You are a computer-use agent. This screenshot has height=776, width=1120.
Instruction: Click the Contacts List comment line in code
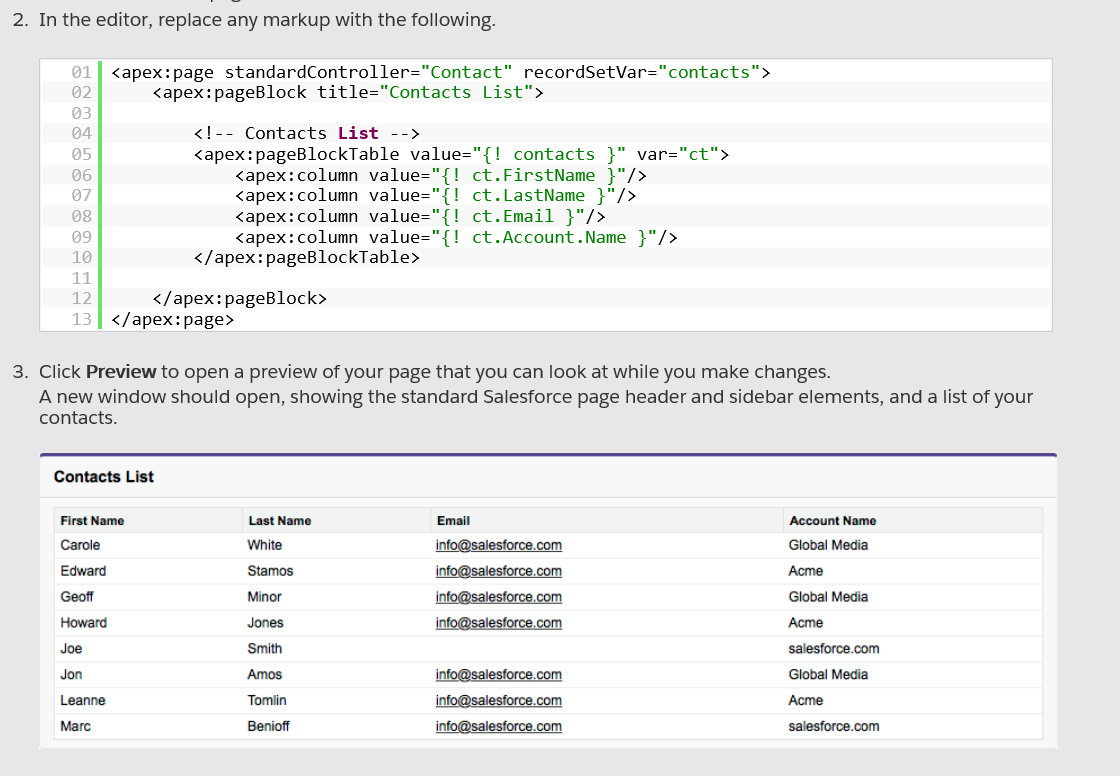click(x=306, y=133)
